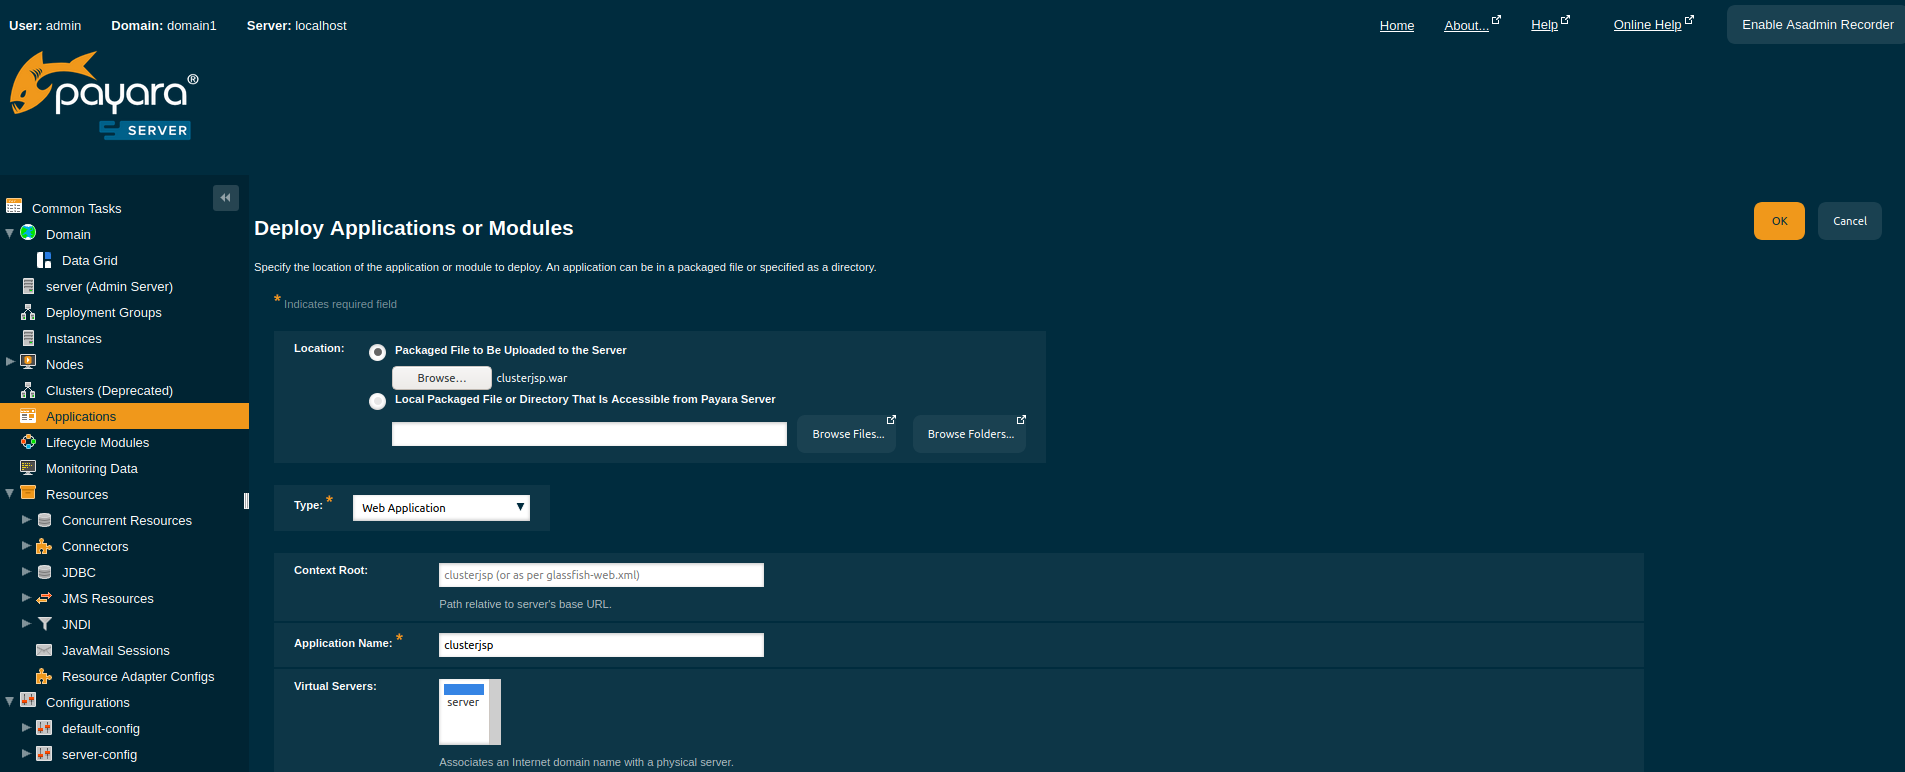Click the Deployment Groups icon
This screenshot has width=1905, height=772.
coord(28,312)
